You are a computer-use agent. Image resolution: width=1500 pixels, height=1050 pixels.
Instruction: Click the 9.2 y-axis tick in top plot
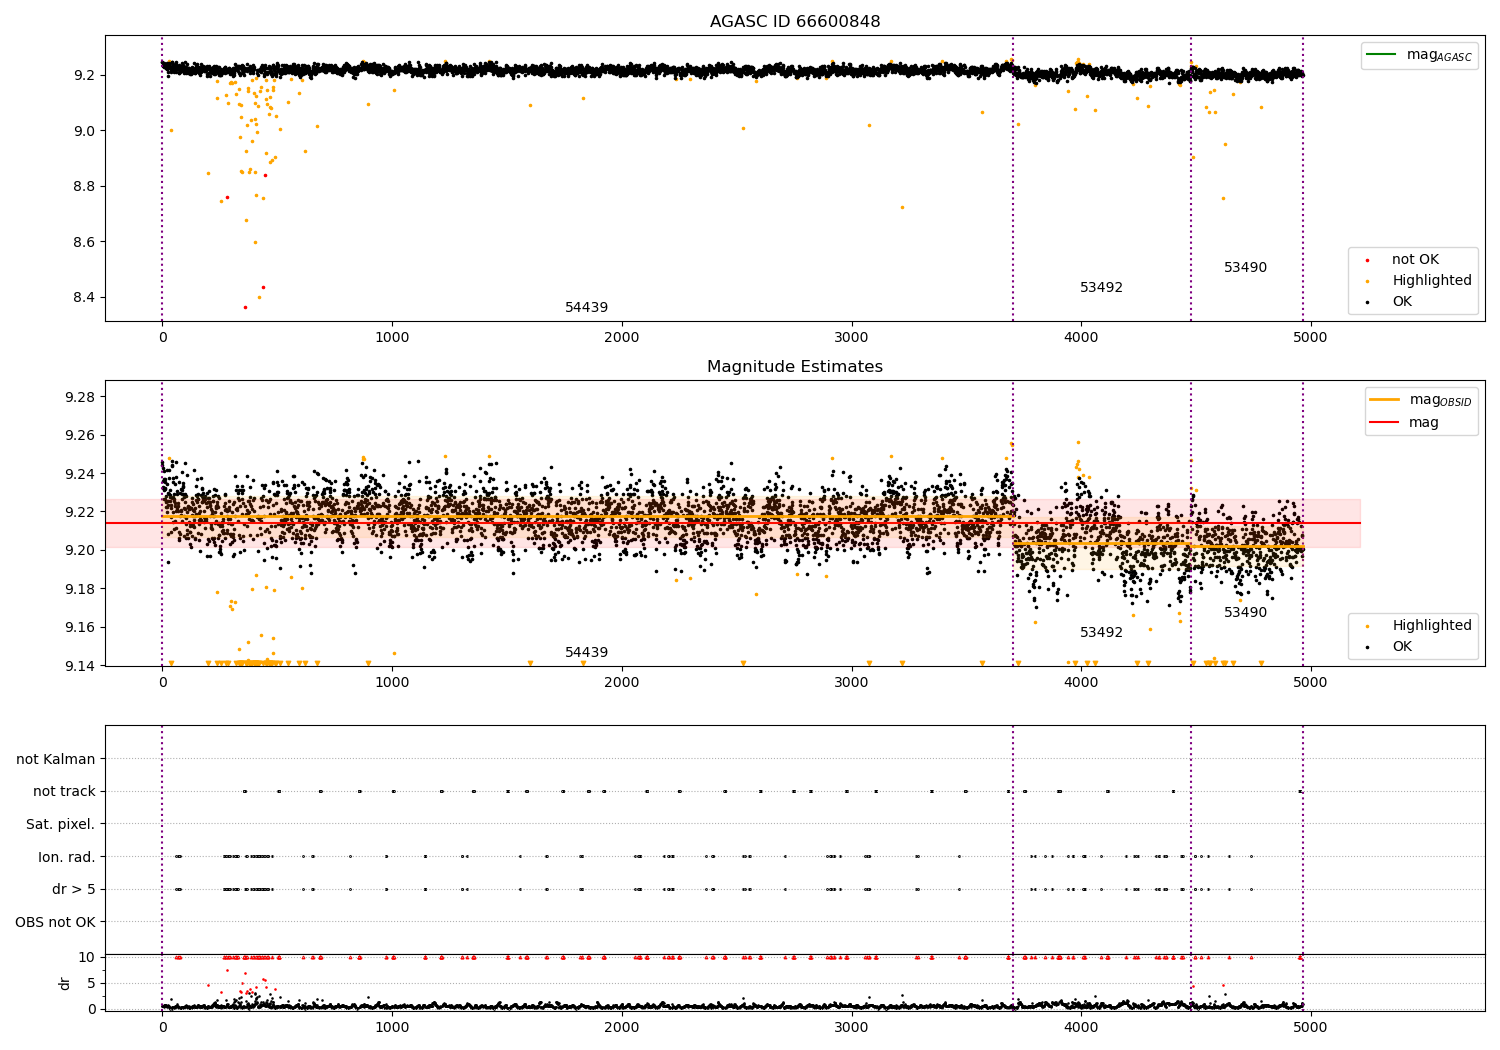[x=83, y=75]
